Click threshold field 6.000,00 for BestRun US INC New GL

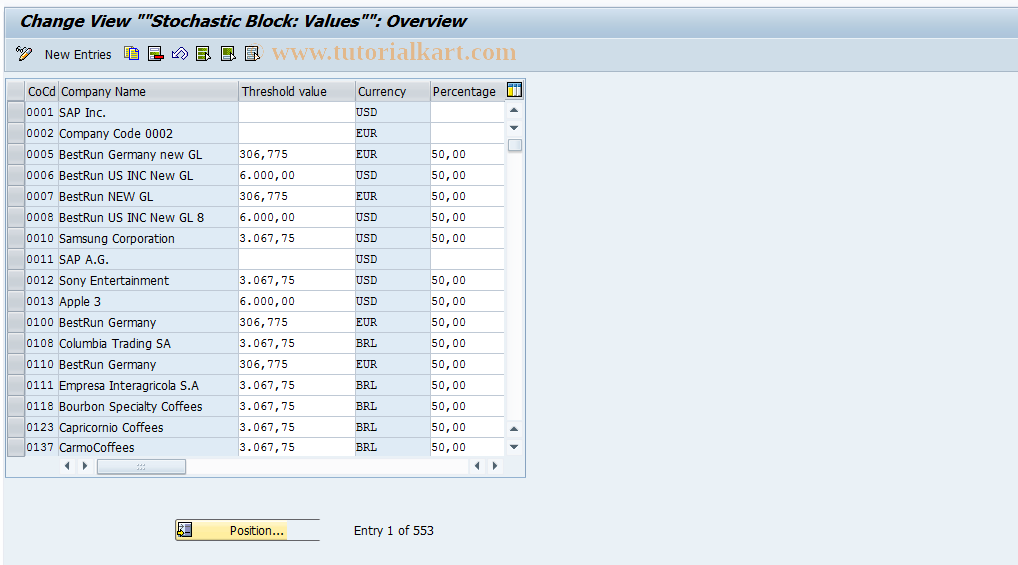(x=297, y=175)
